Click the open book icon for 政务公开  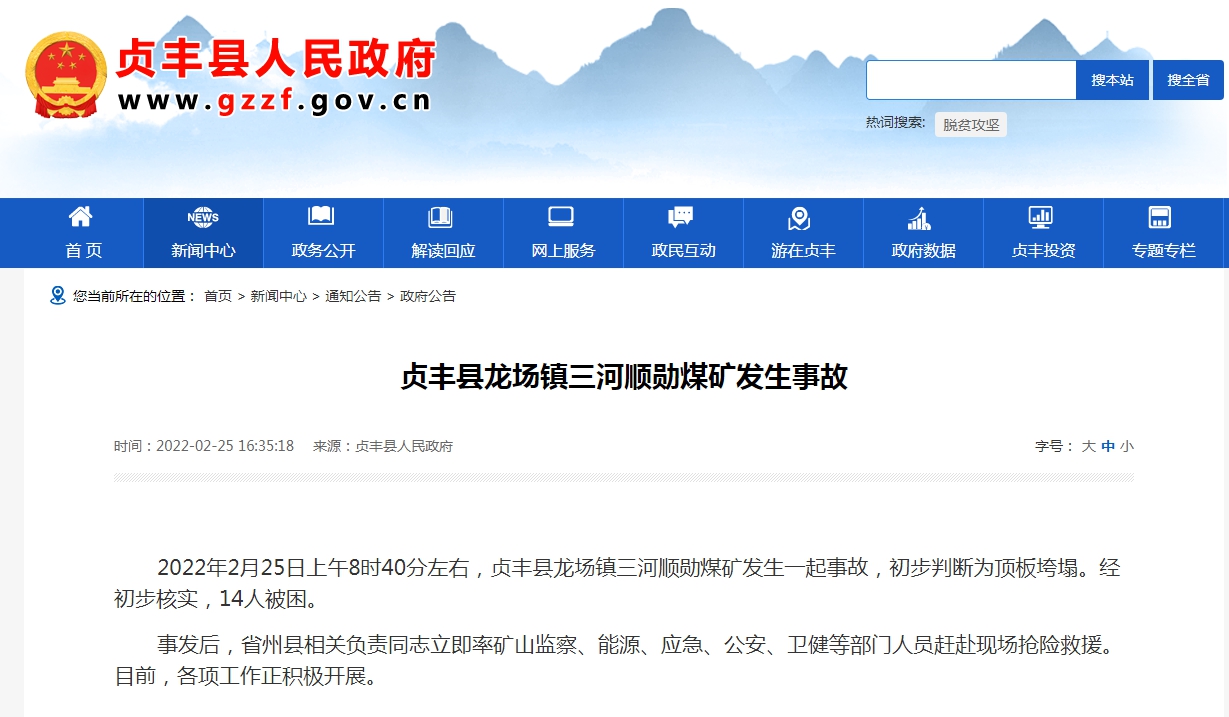click(x=321, y=217)
